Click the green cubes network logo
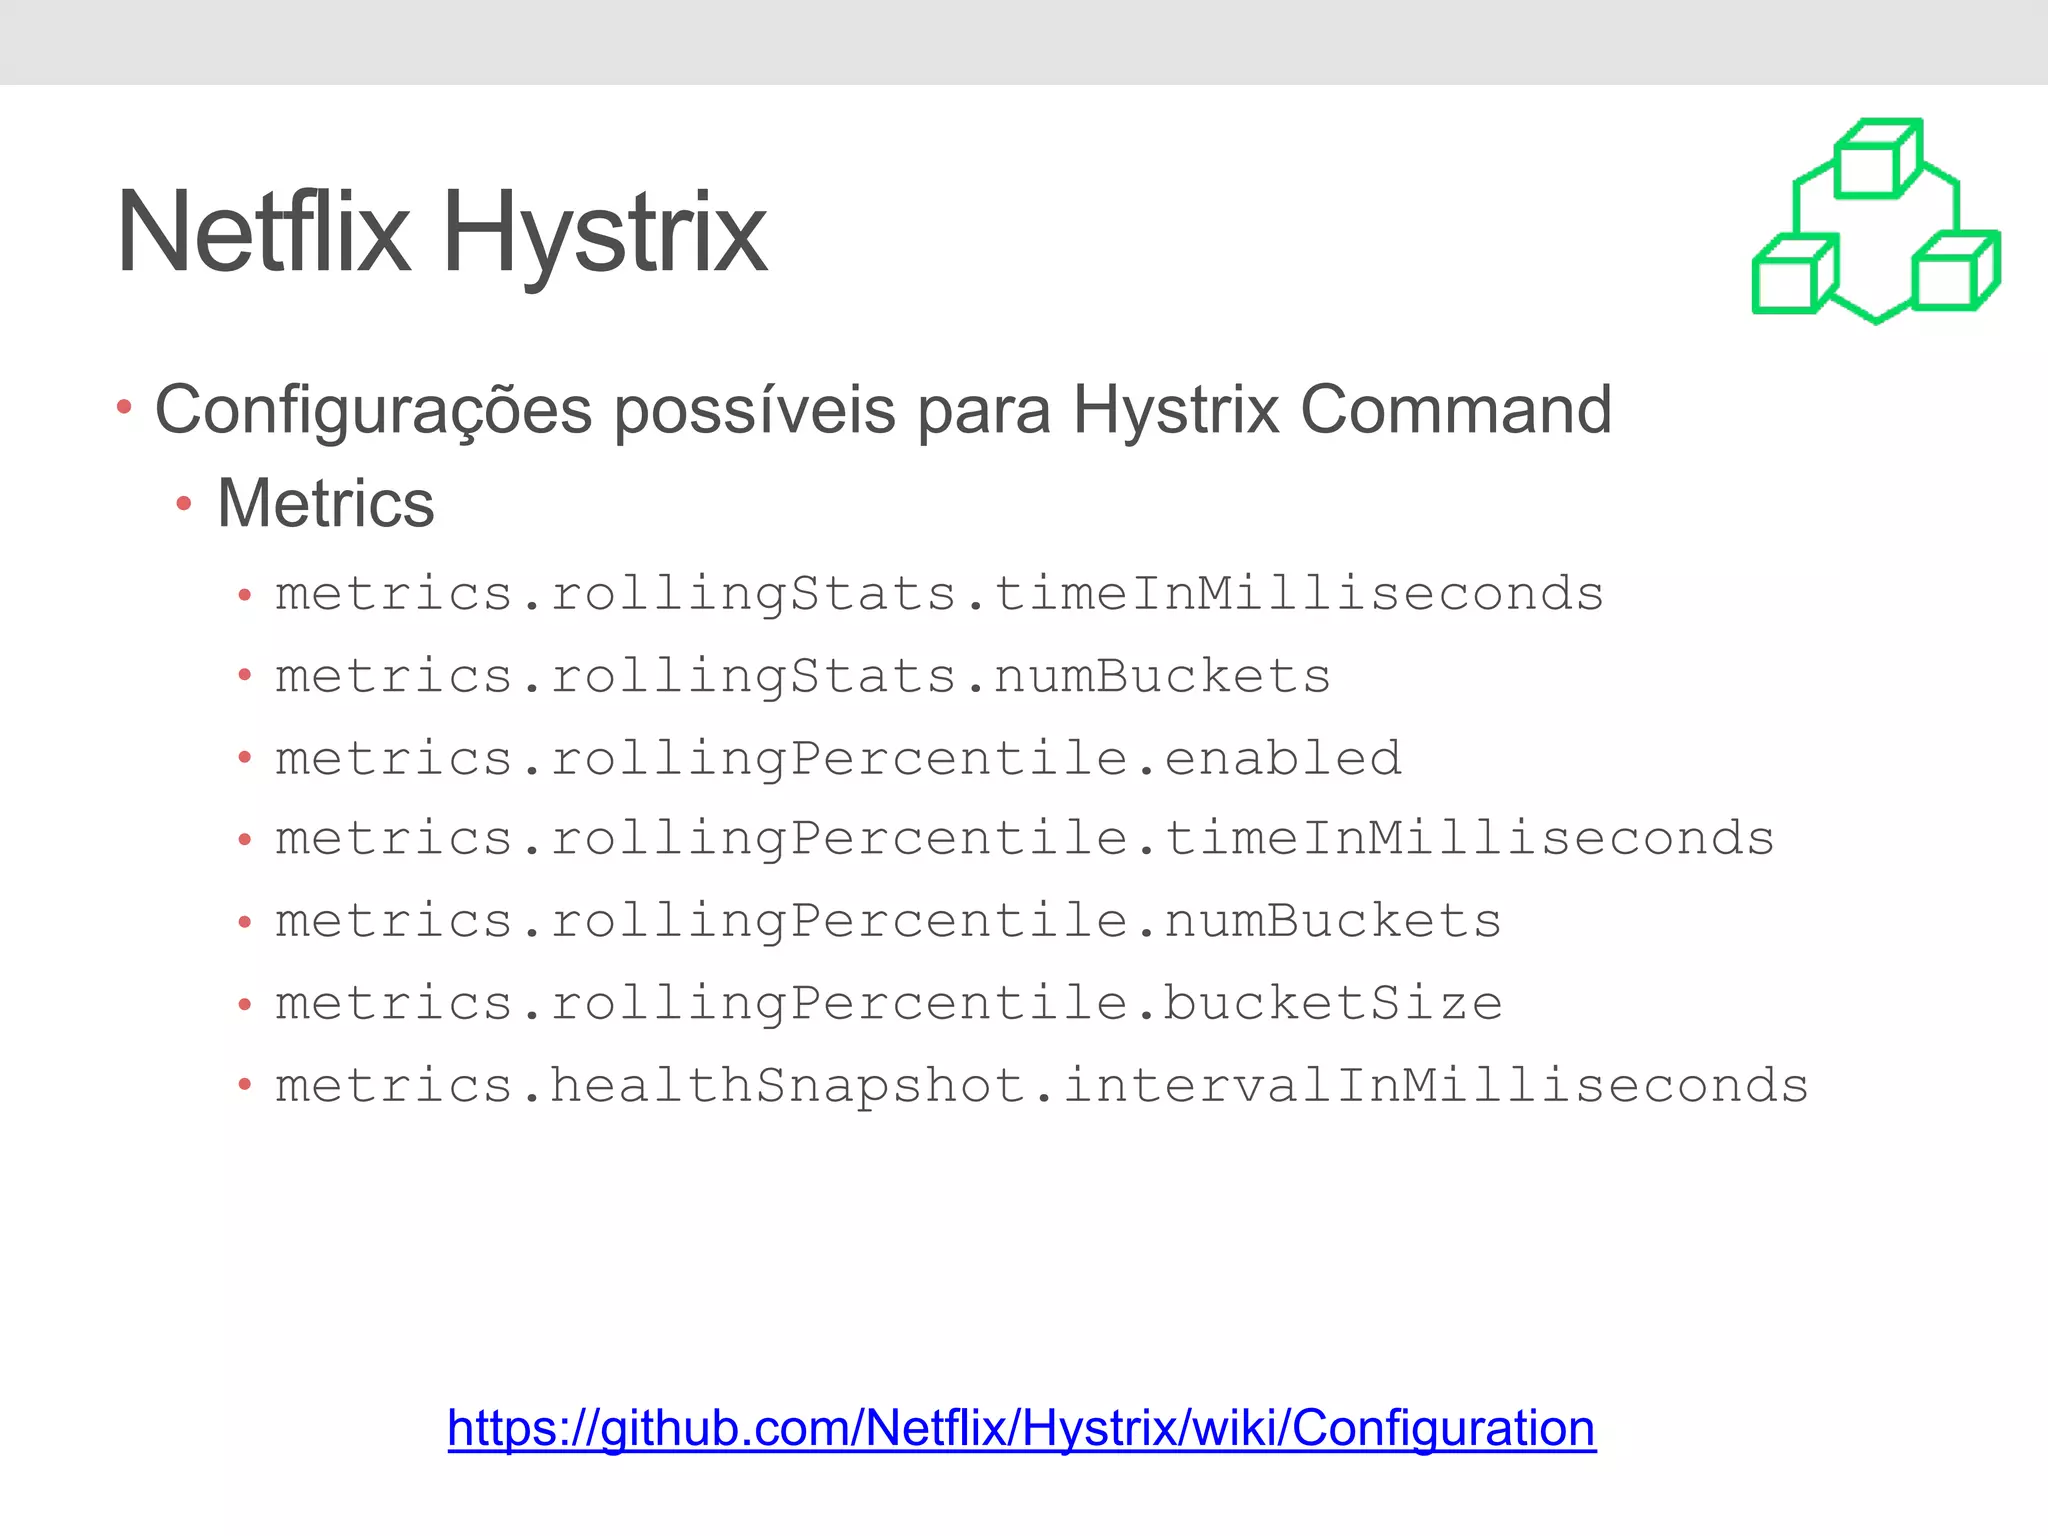This screenshot has width=2048, height=1536. [1876, 221]
